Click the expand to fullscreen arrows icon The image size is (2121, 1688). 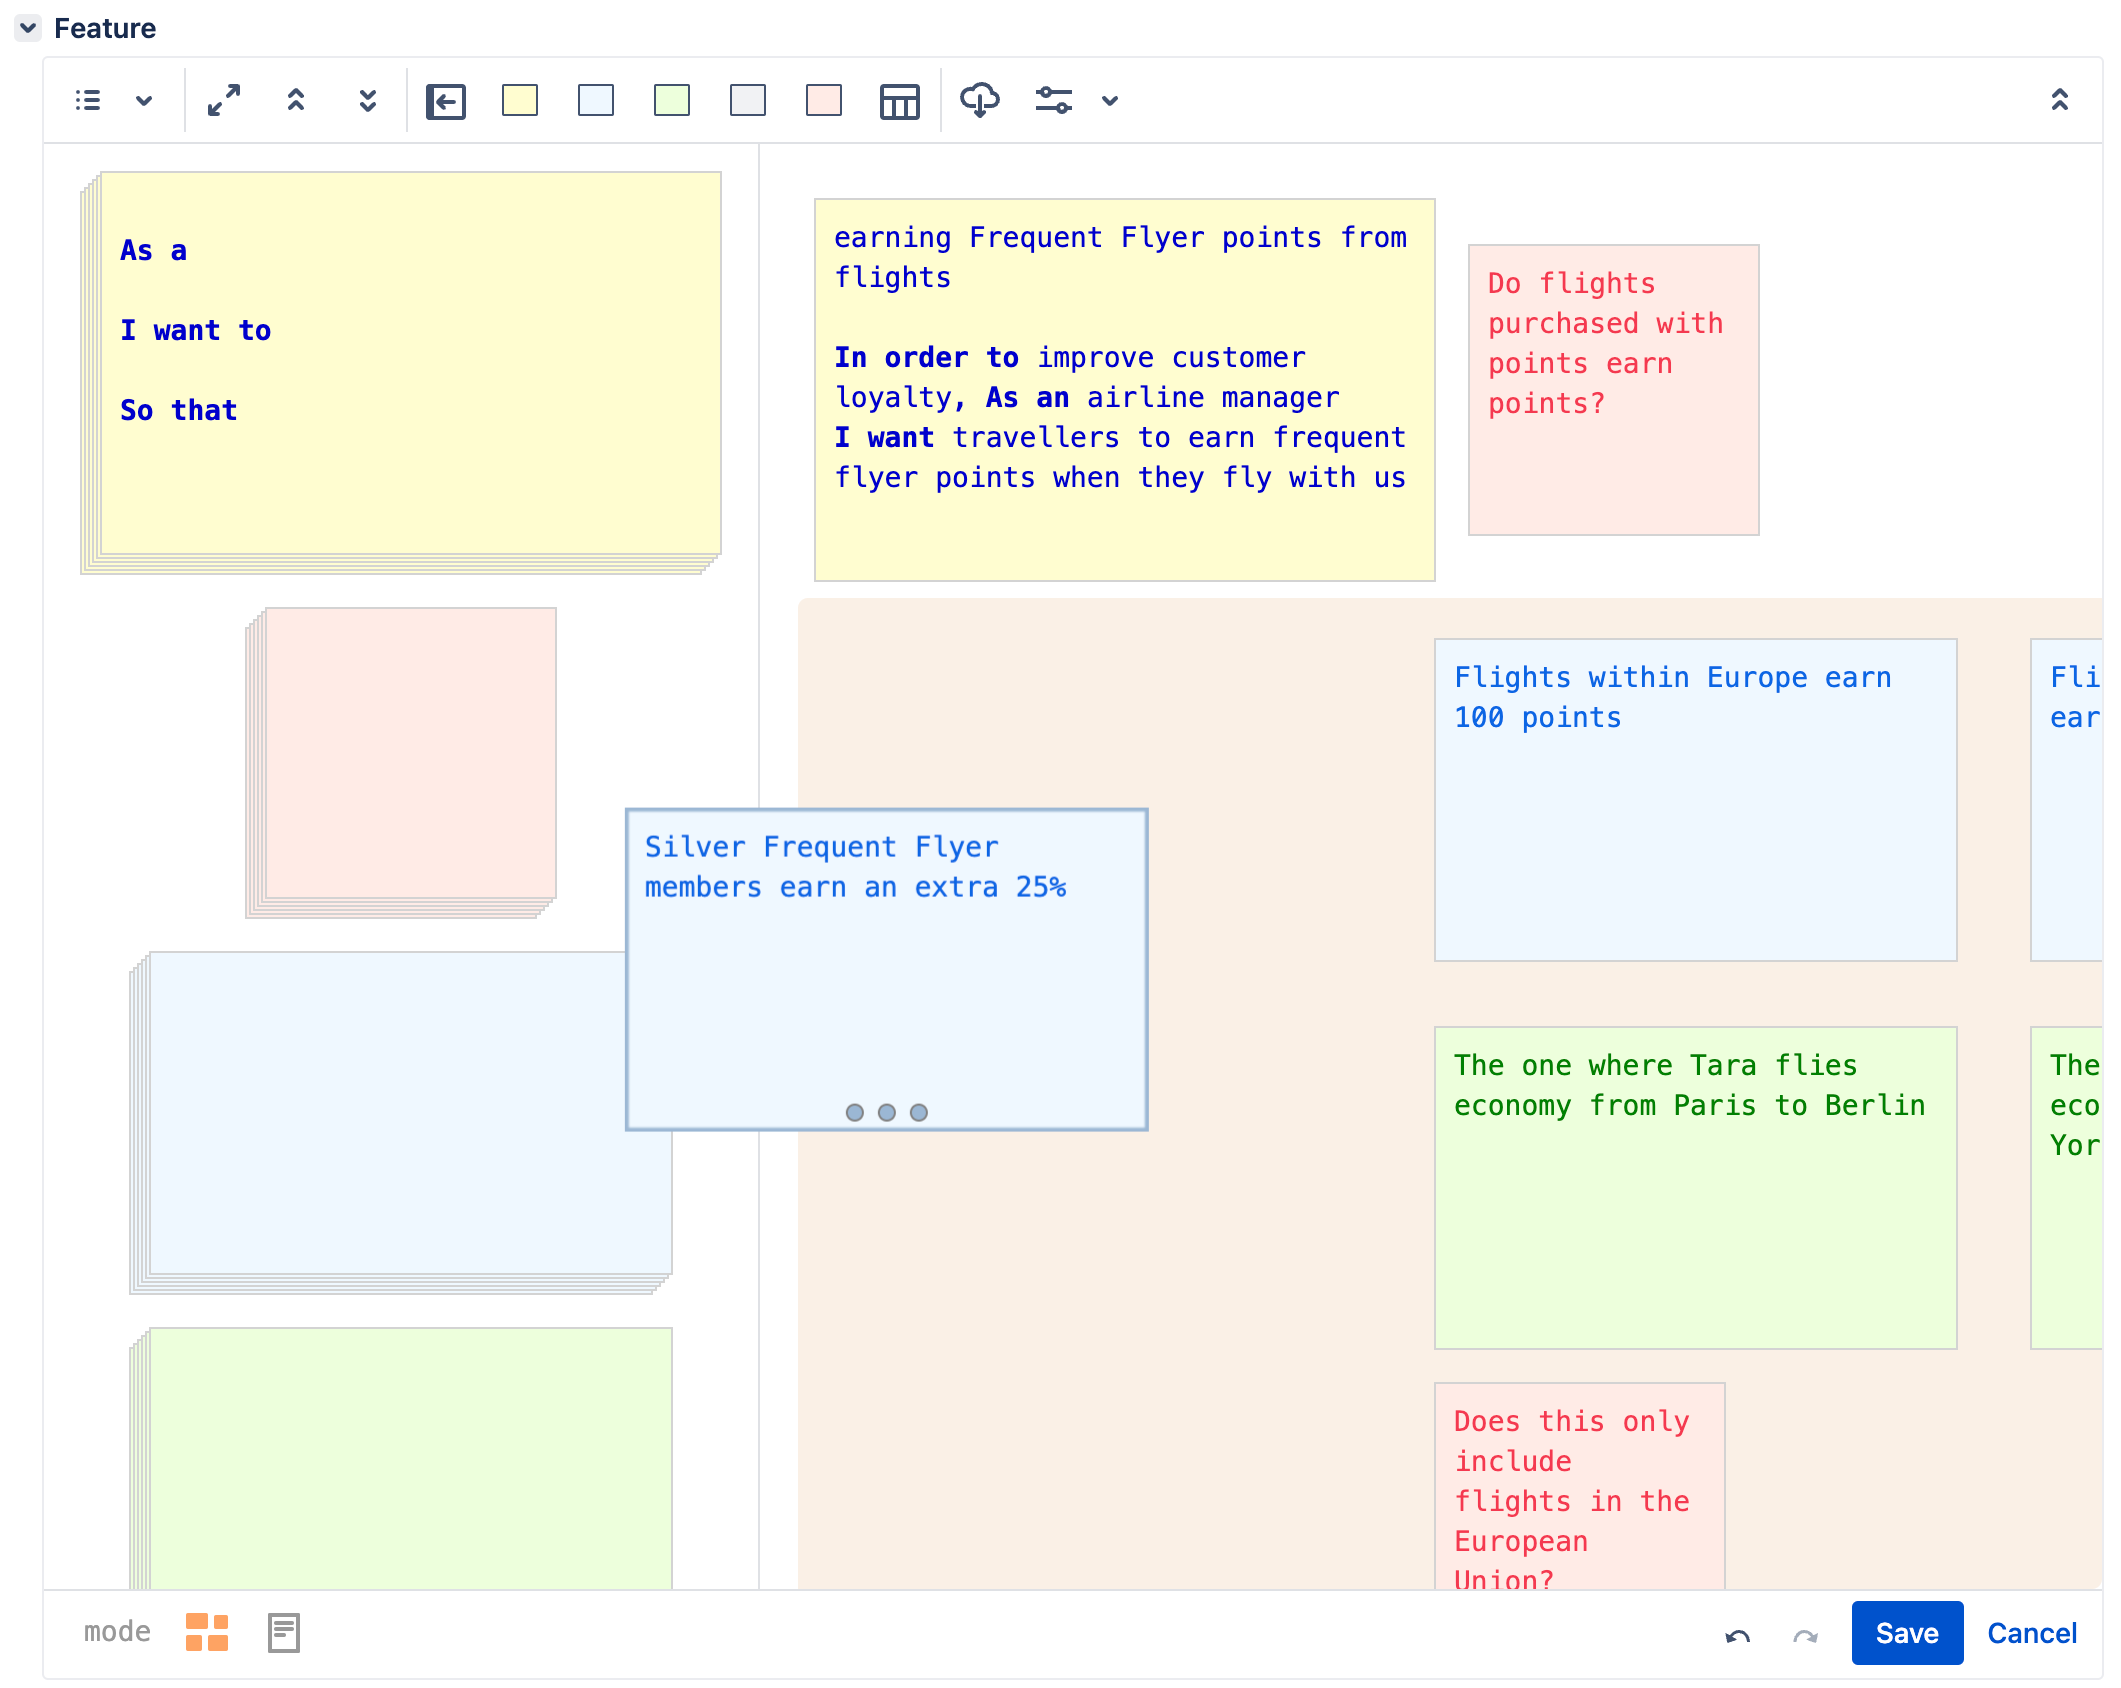point(224,100)
